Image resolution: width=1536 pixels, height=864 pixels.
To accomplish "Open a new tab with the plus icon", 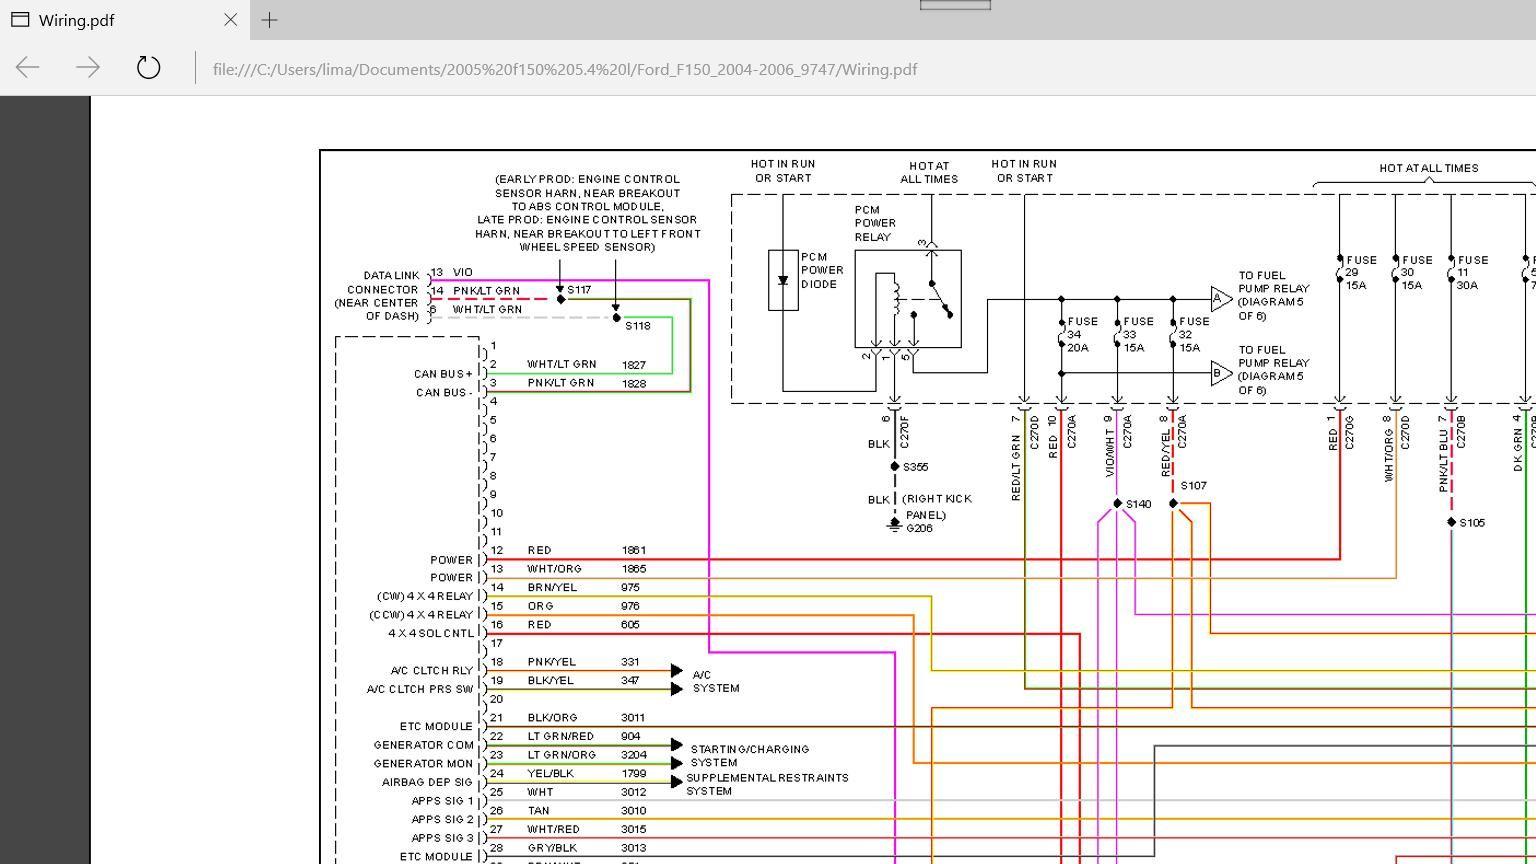I will coord(268,20).
